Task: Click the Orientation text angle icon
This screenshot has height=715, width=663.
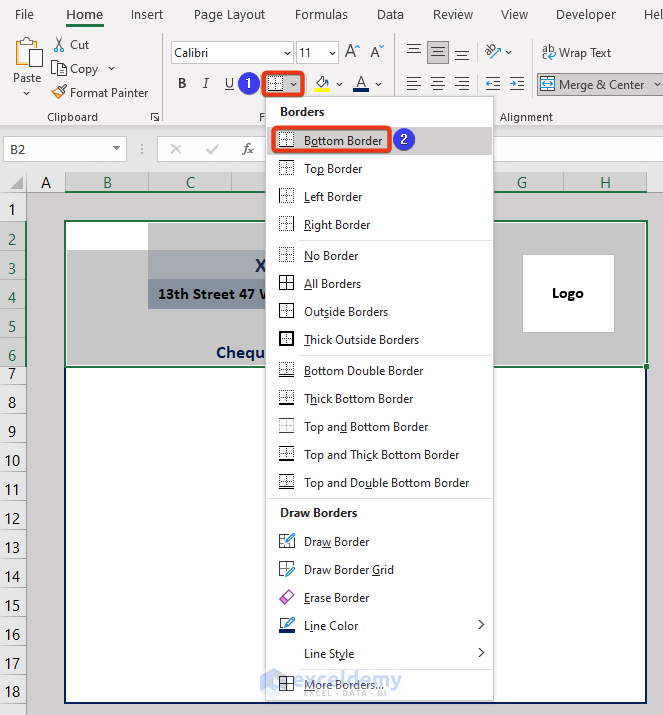Action: (493, 52)
